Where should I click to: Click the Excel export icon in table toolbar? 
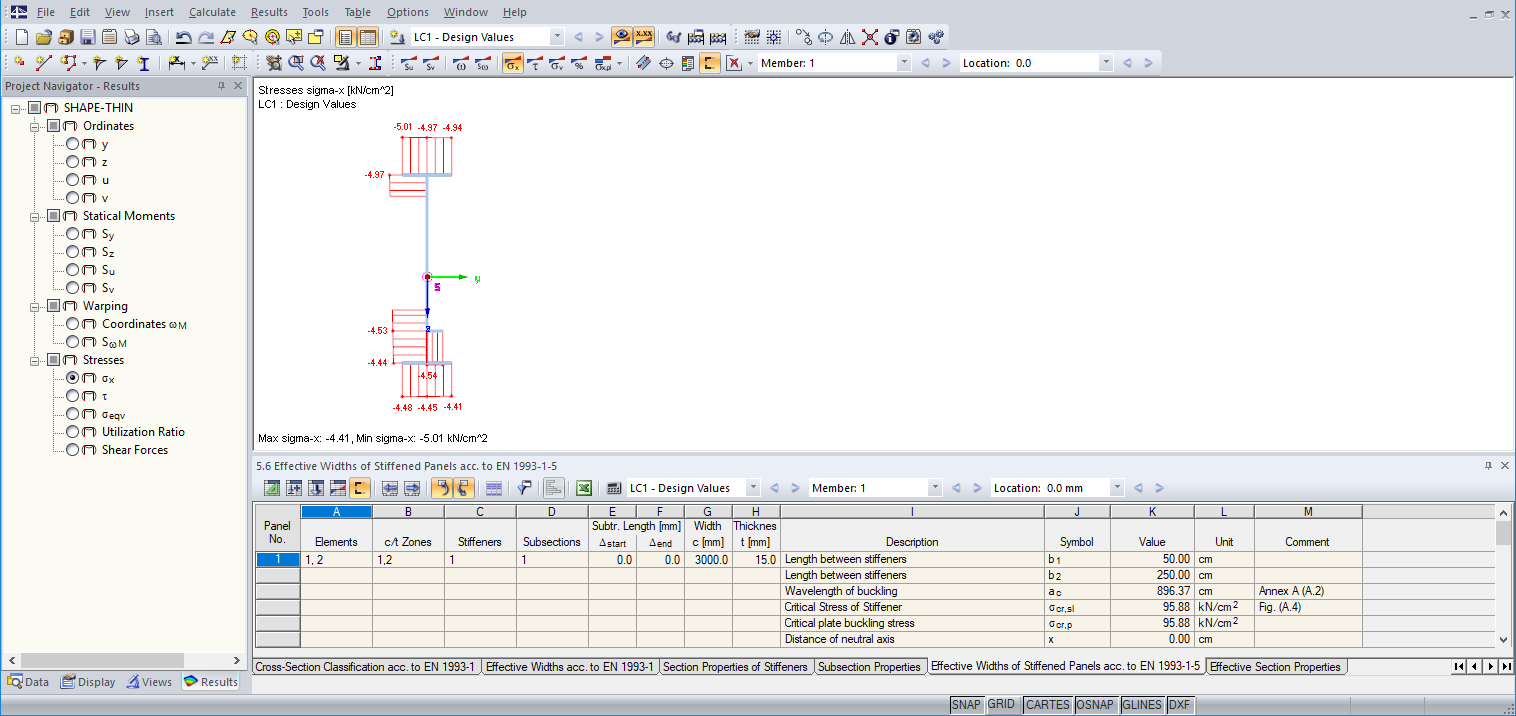coord(584,488)
